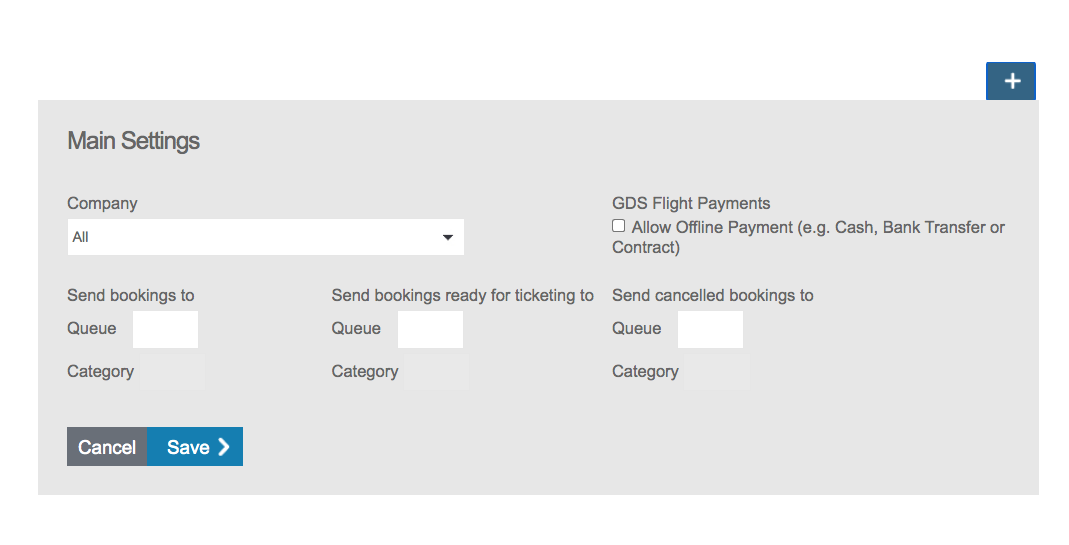Select Queue field for cancelled bookings
Screen dimensions: 1069x545
[x=710, y=329]
